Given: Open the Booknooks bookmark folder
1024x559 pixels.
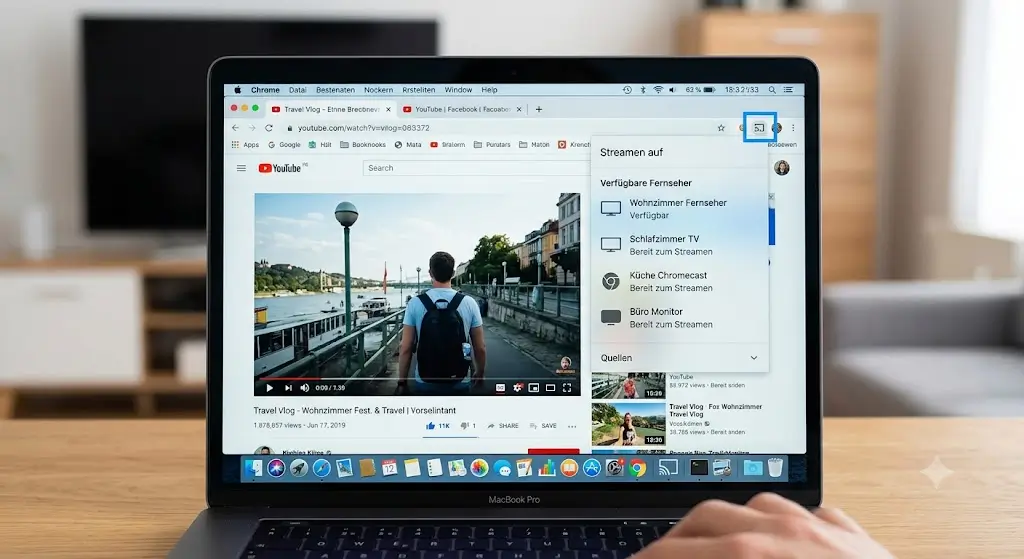Looking at the screenshot, I should click(x=362, y=145).
